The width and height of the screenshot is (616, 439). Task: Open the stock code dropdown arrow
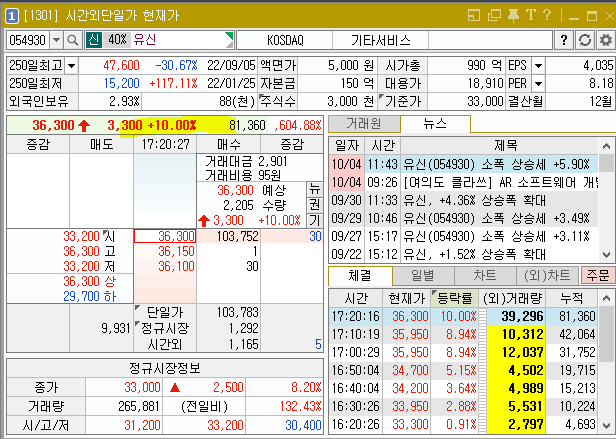coord(57,40)
